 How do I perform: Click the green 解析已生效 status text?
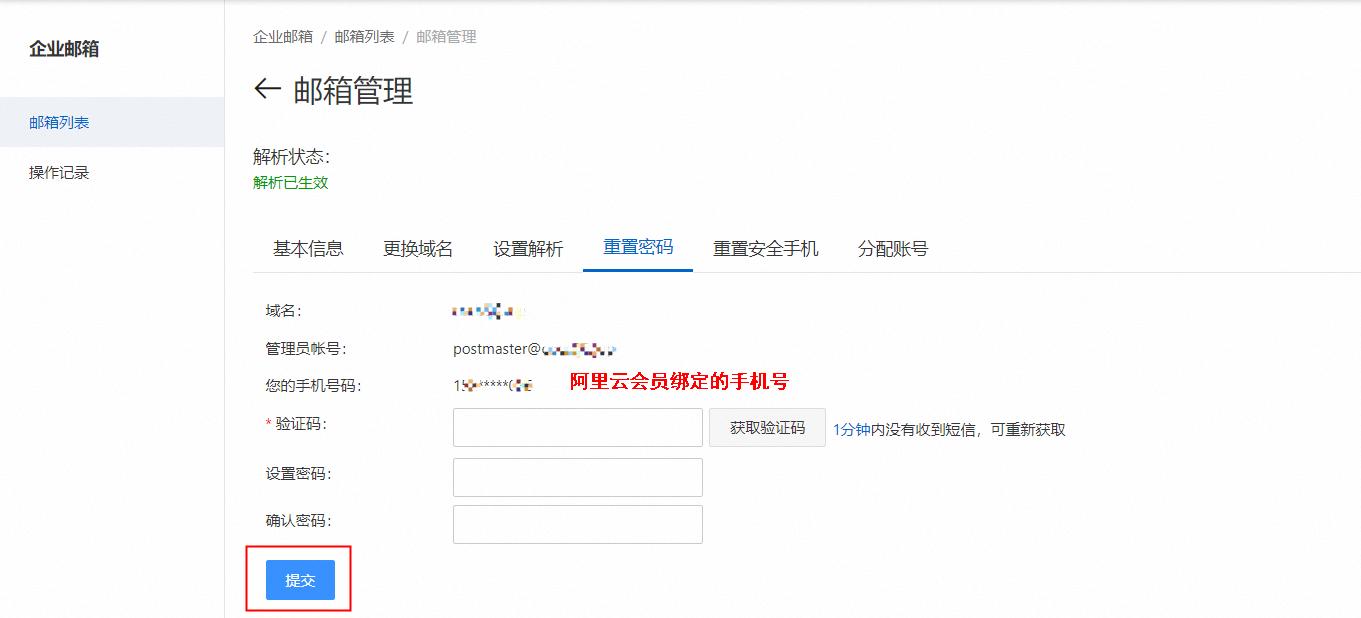(291, 184)
